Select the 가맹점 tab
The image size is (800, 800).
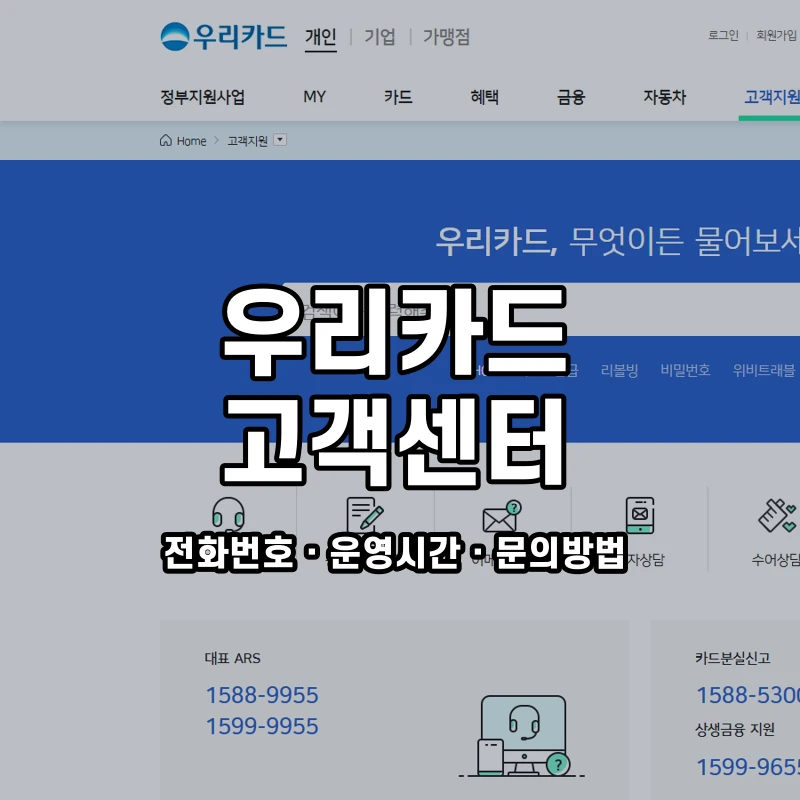(446, 37)
